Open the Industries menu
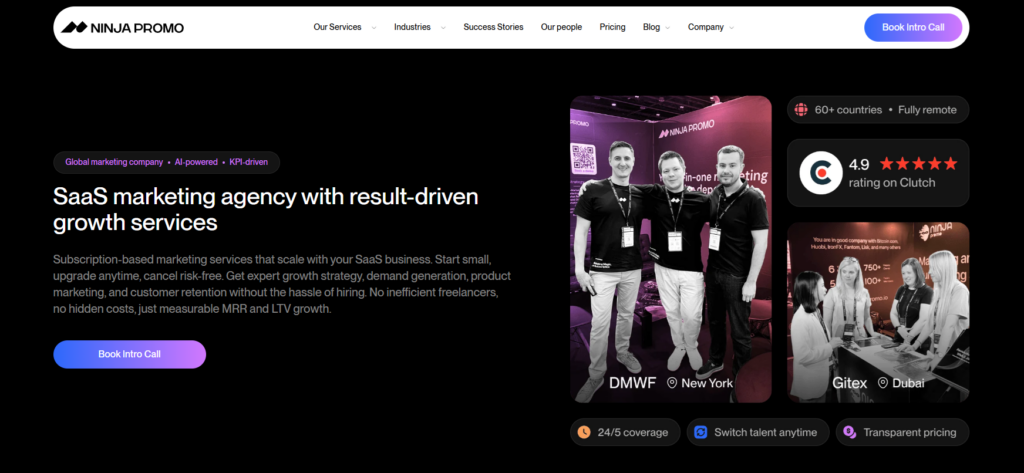Screen dimensions: 1024x473 [x=412, y=27]
